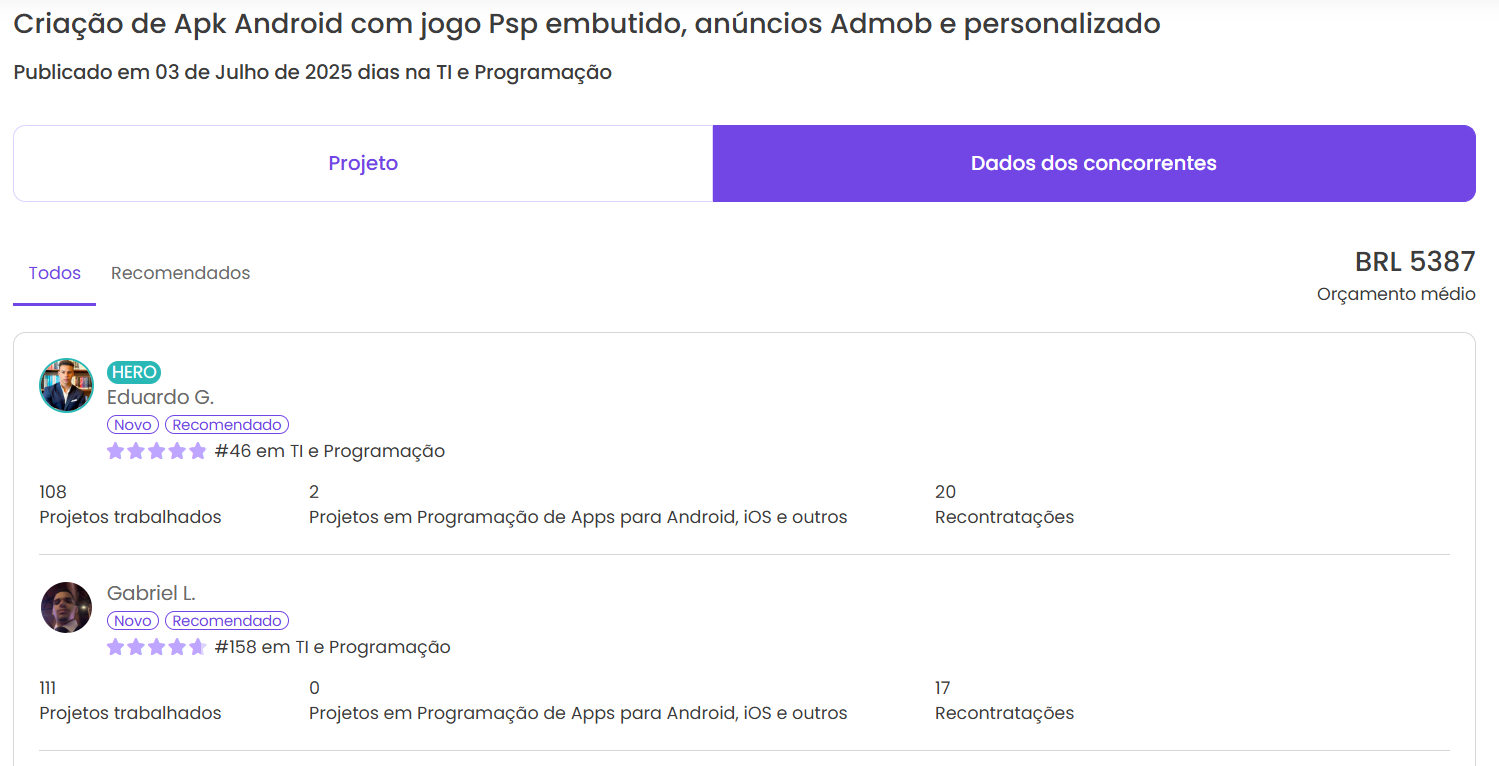The image size is (1499, 766).
Task: Select the Dados dos concorrentes tab
Action: pos(1094,163)
